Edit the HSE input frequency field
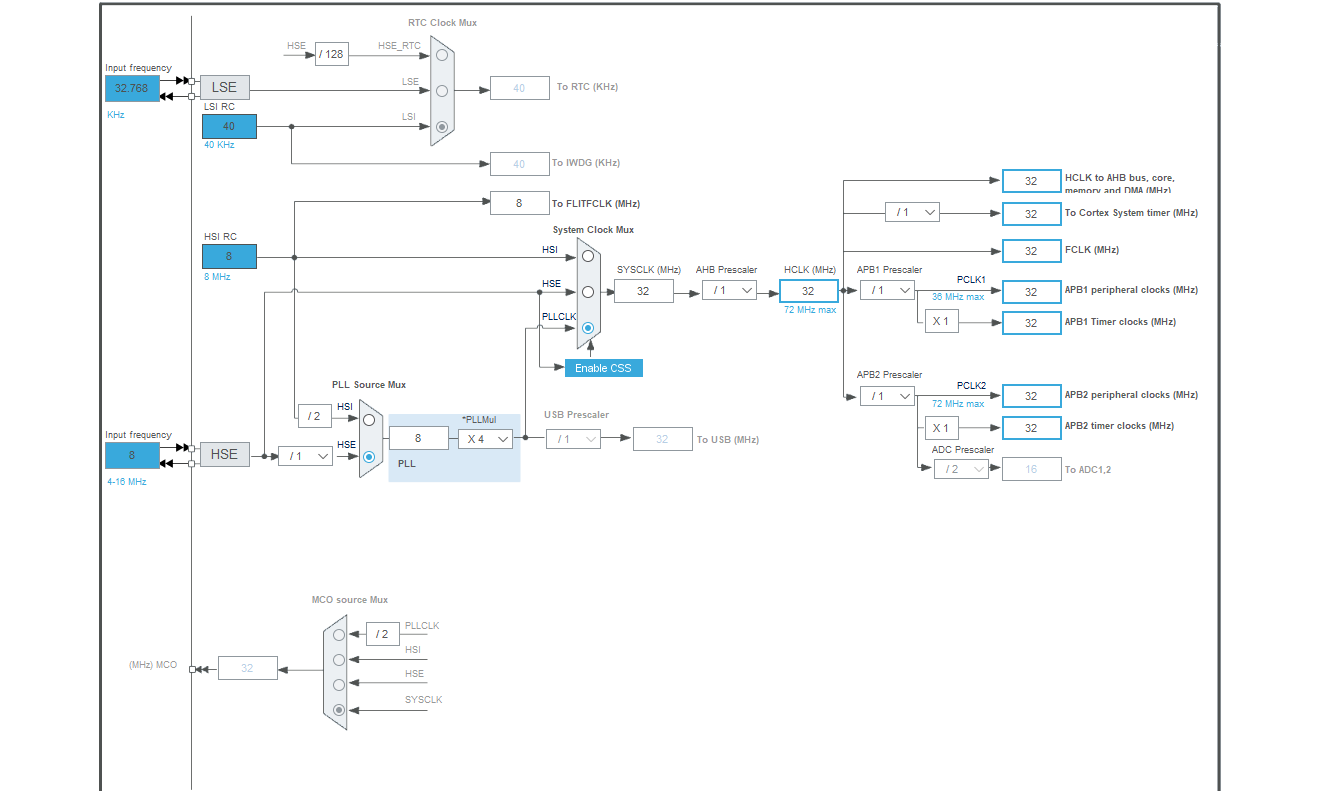The height and width of the screenshot is (791, 1330). coord(132,455)
